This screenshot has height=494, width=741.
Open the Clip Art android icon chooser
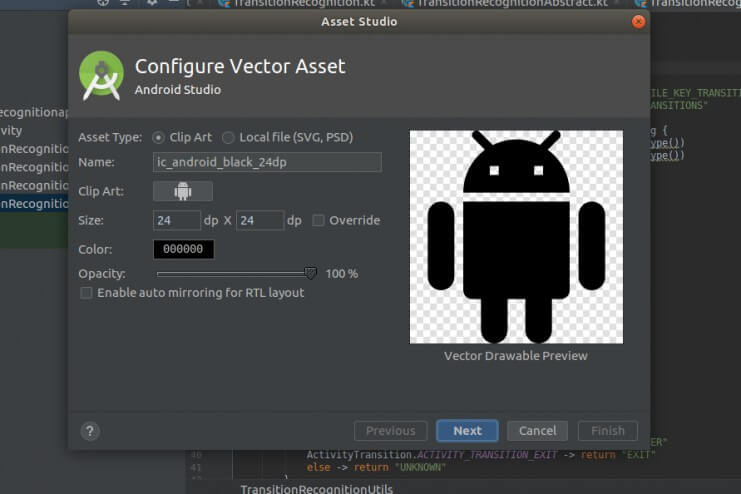tap(183, 191)
